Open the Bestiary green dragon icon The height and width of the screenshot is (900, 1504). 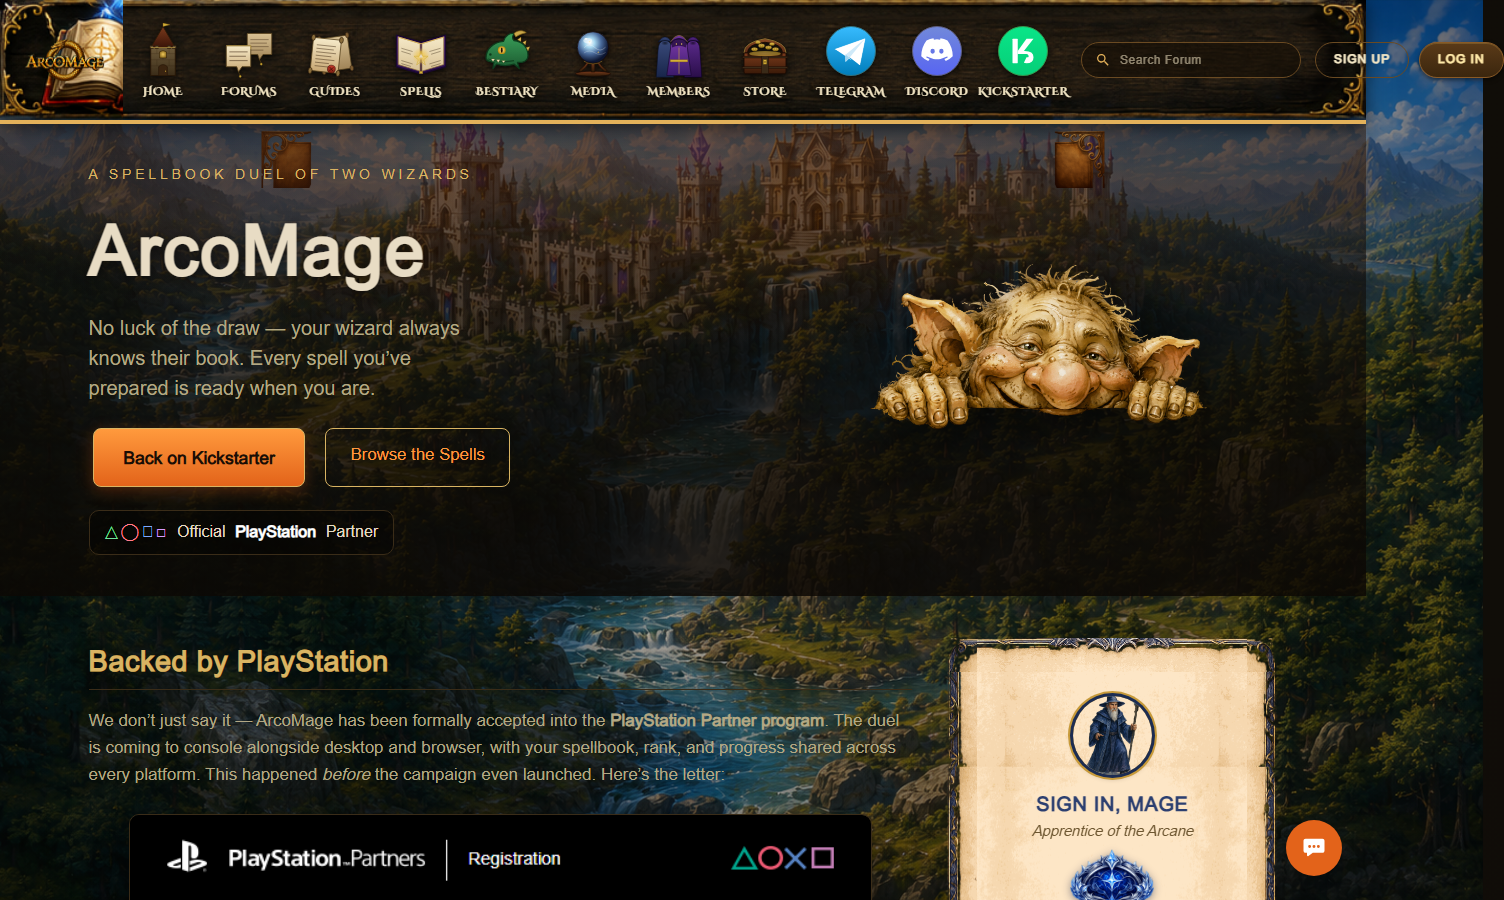[x=507, y=52]
